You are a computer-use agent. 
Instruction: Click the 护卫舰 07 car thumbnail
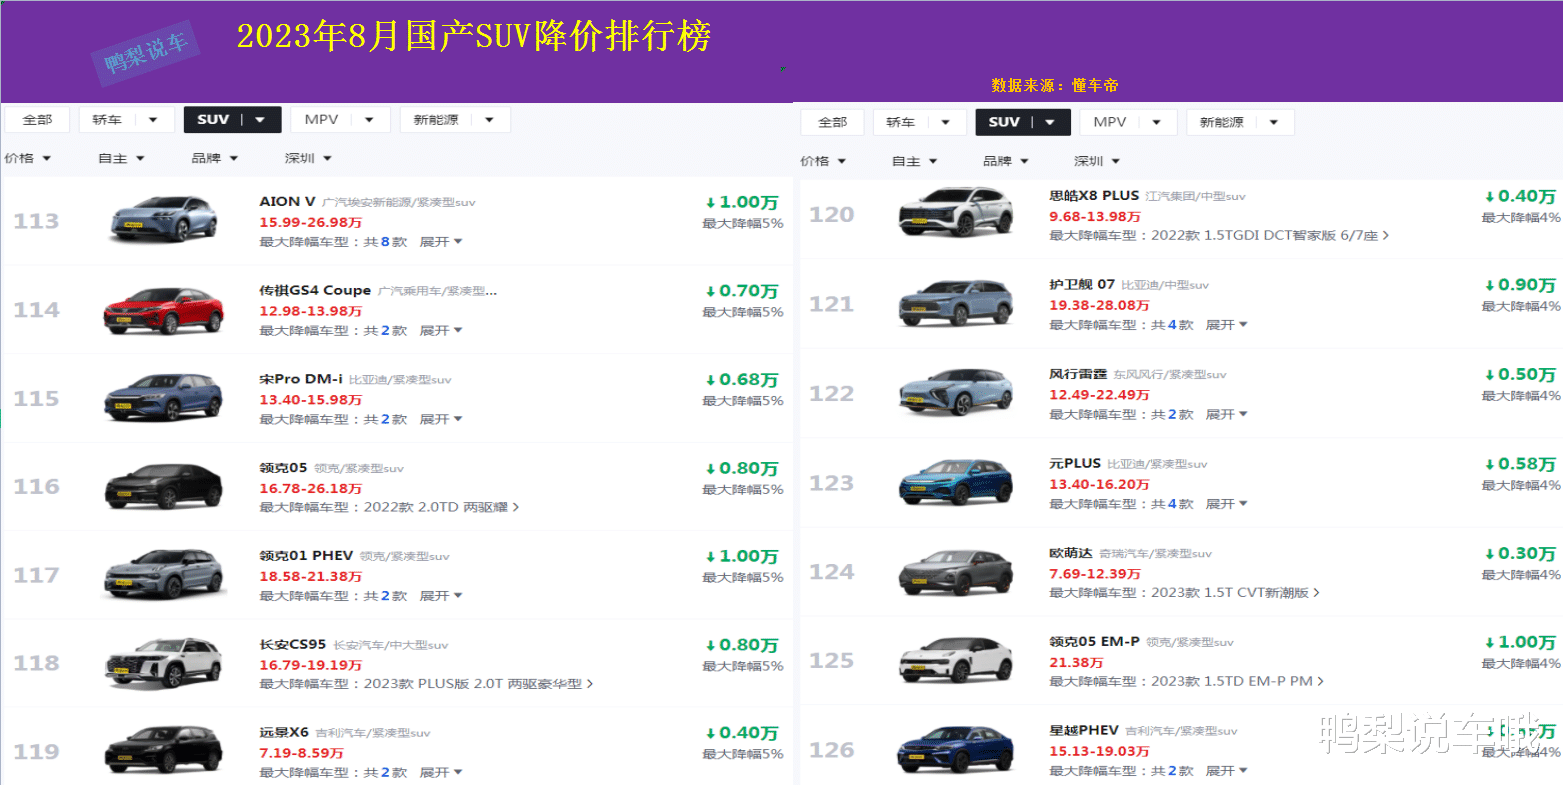957,303
